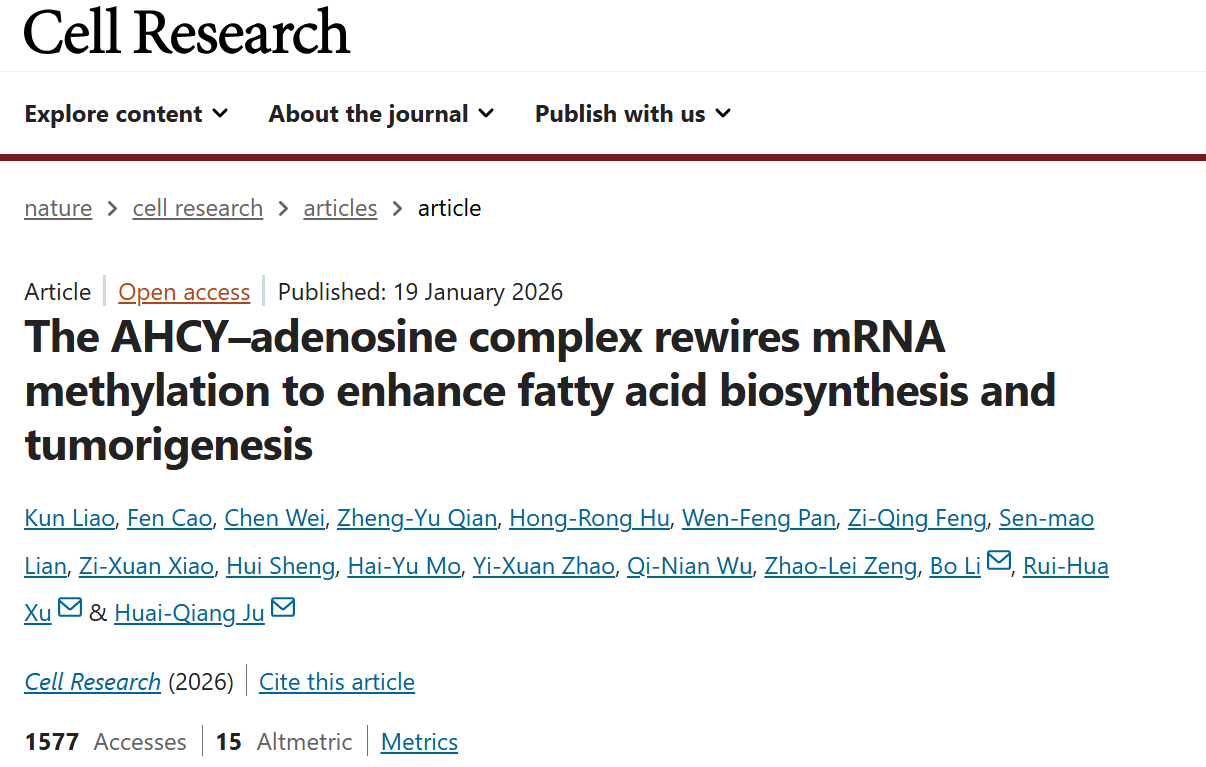Go to the nature breadcrumb link

tap(58, 208)
